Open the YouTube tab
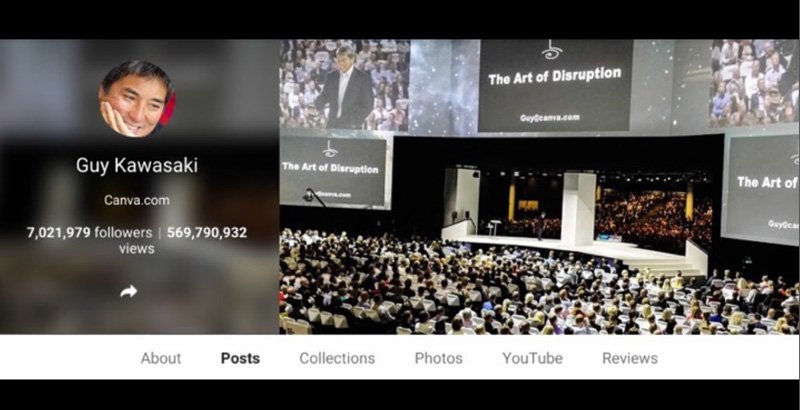The width and height of the screenshot is (800, 410). [x=532, y=358]
